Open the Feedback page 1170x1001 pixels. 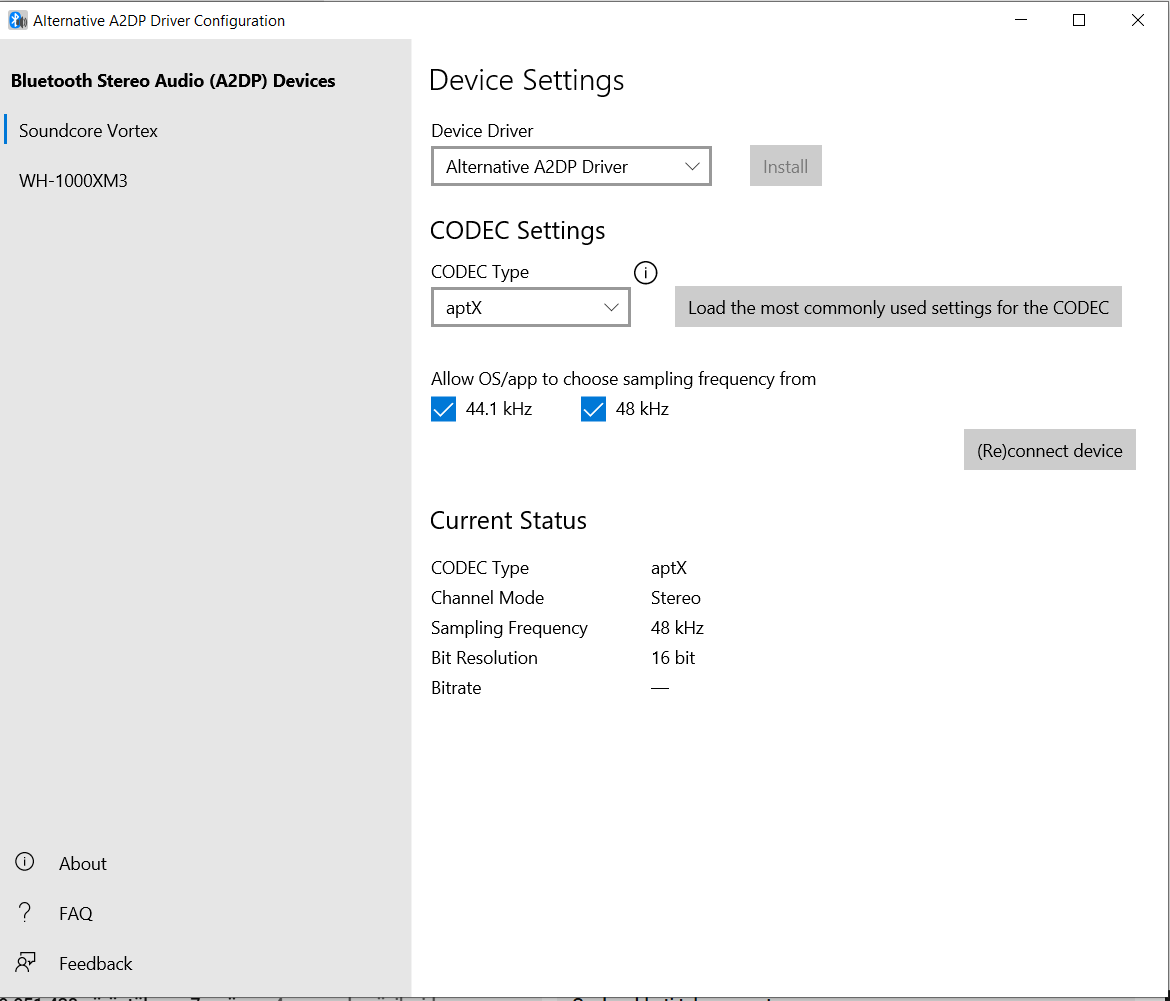[x=205, y=963]
